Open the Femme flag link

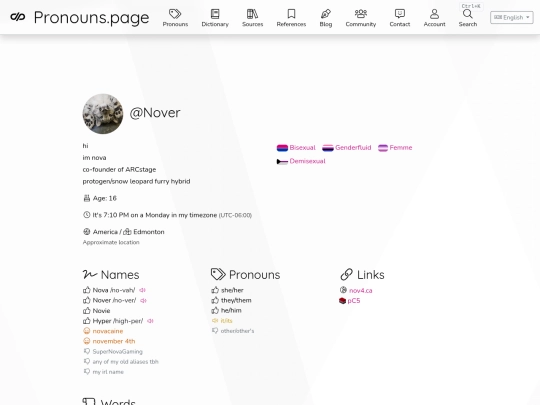pyautogui.click(x=401, y=148)
